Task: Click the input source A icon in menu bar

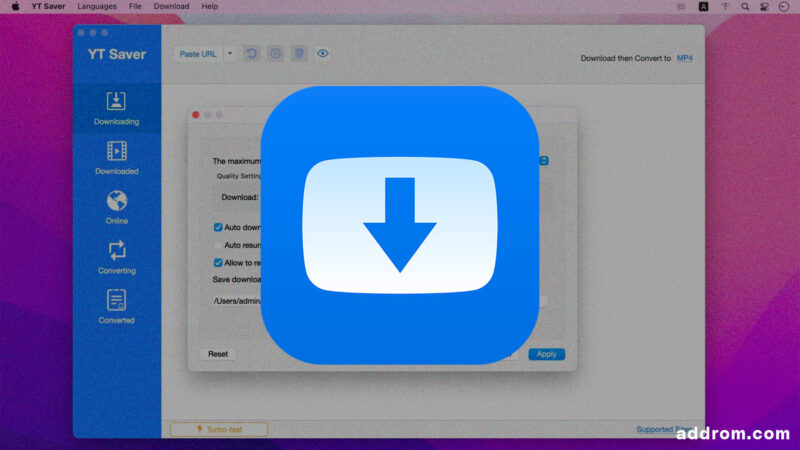Action: pyautogui.click(x=704, y=7)
